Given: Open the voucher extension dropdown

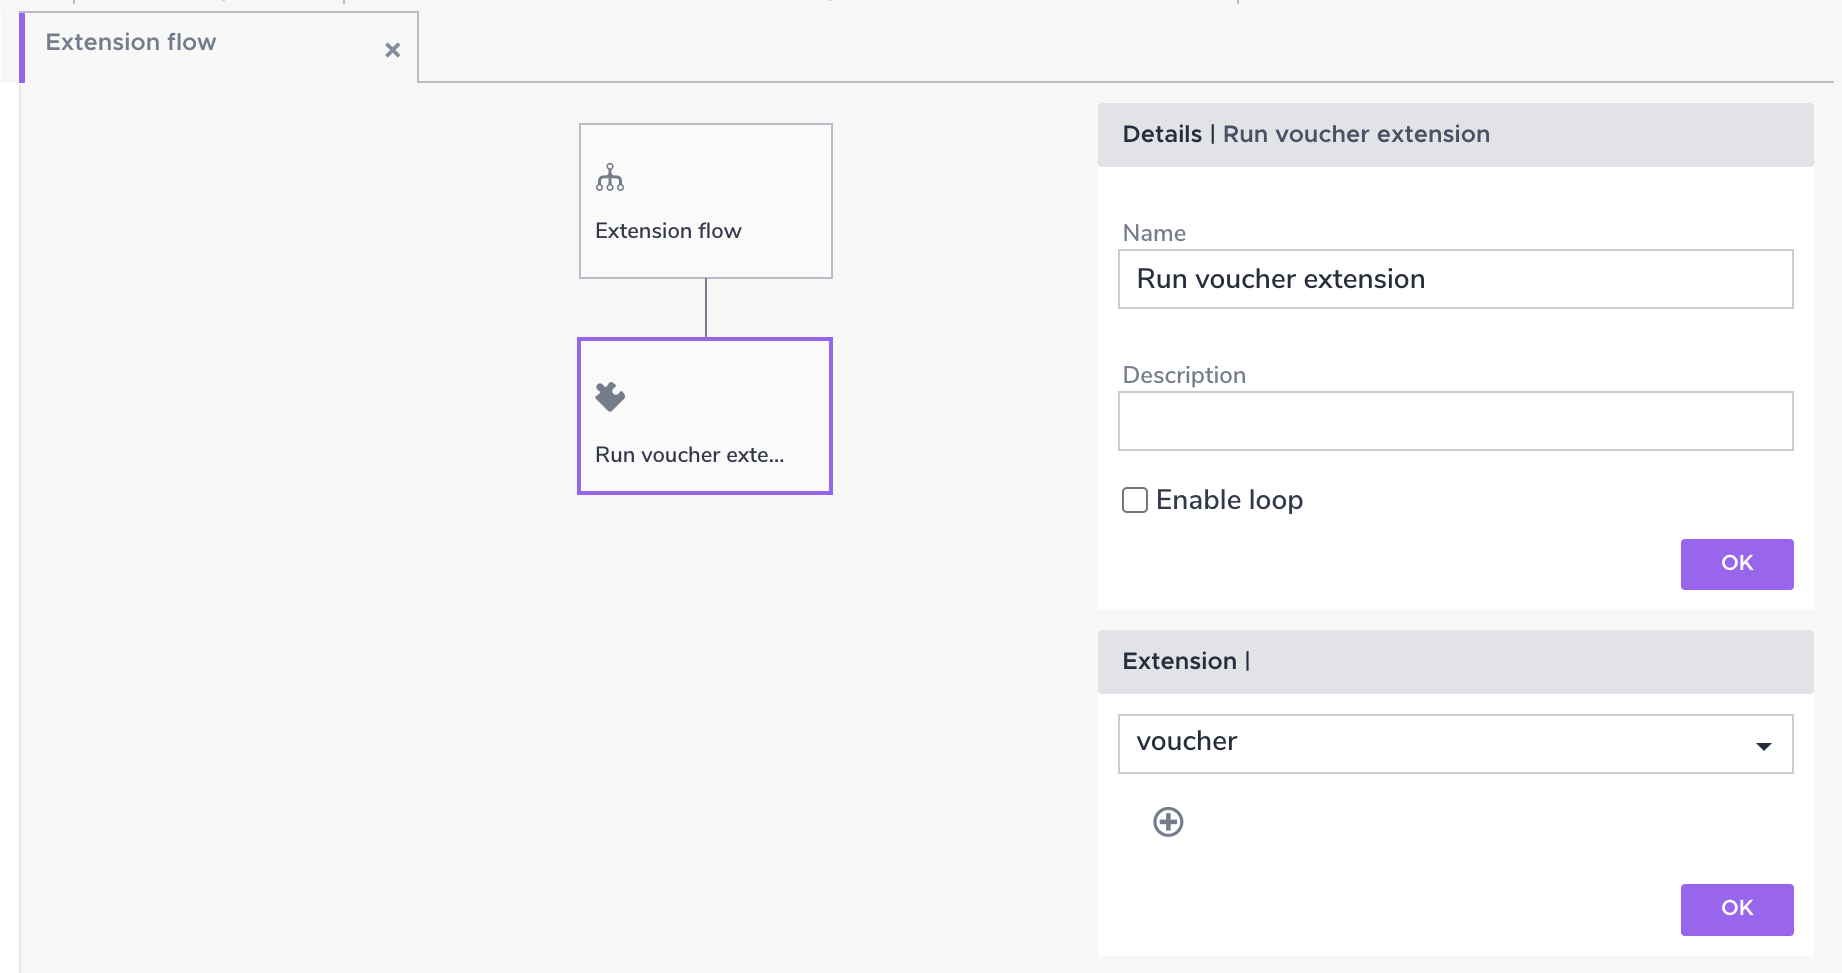Looking at the screenshot, I should click(x=1455, y=743).
